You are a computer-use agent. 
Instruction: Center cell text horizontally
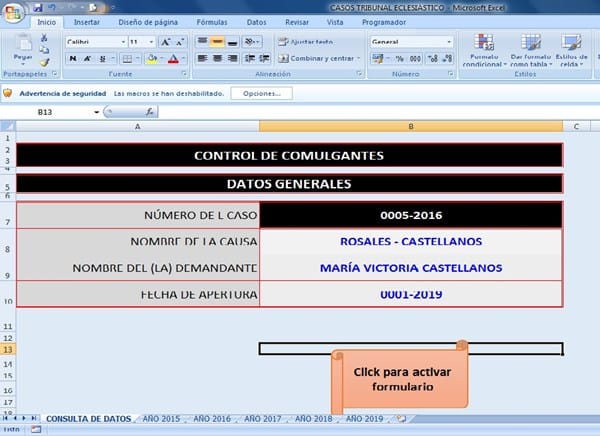click(217, 58)
